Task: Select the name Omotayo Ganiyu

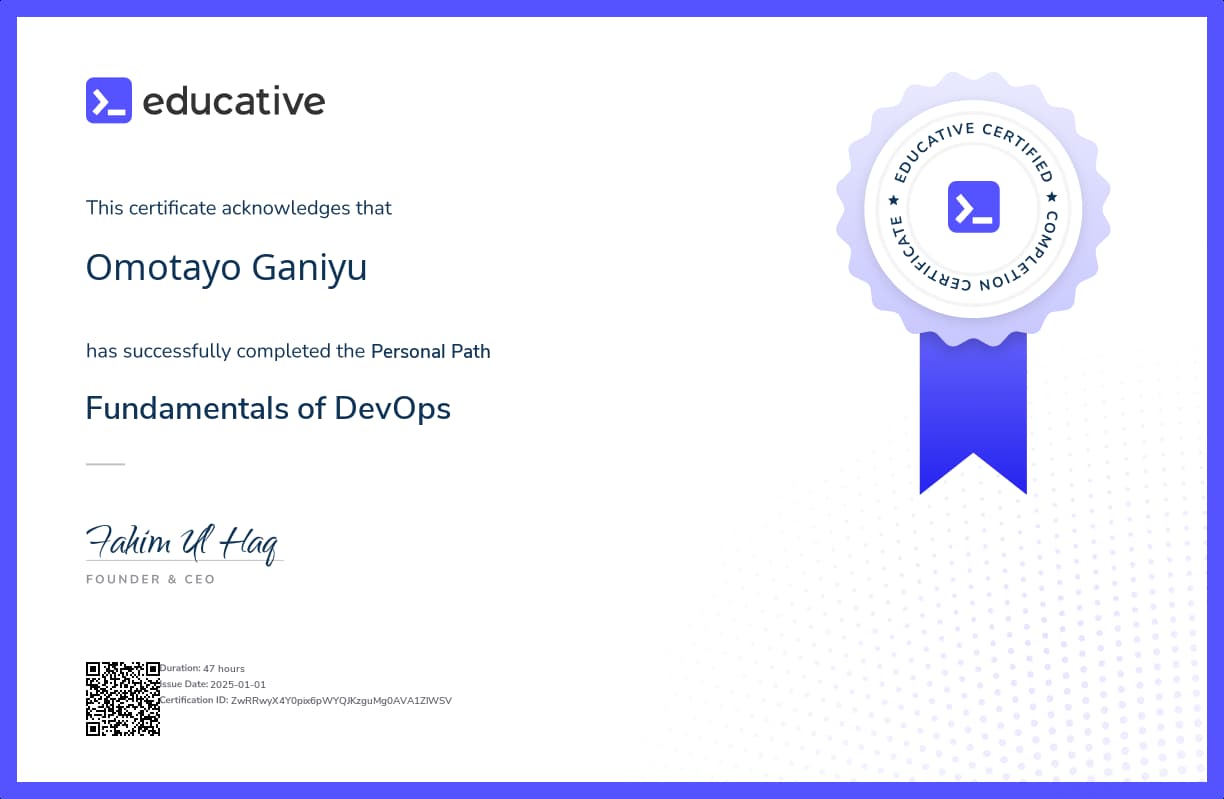Action: coord(226,268)
